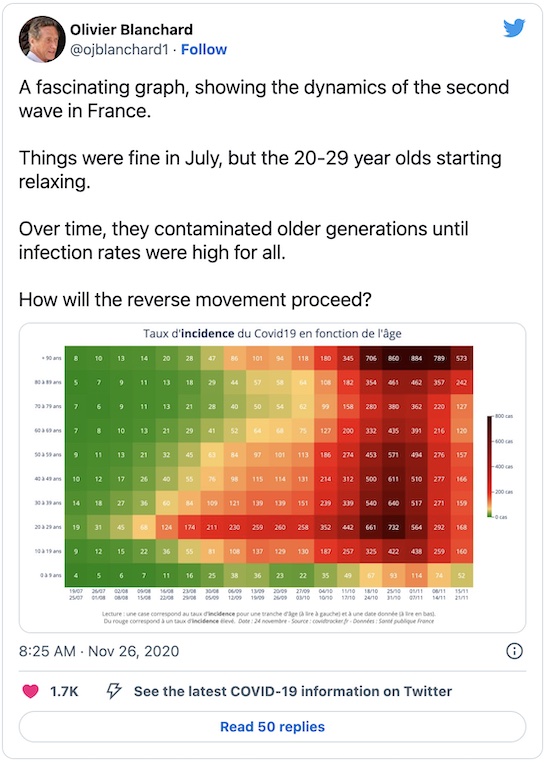Click the Olivier Blanchard display name

tap(131, 29)
